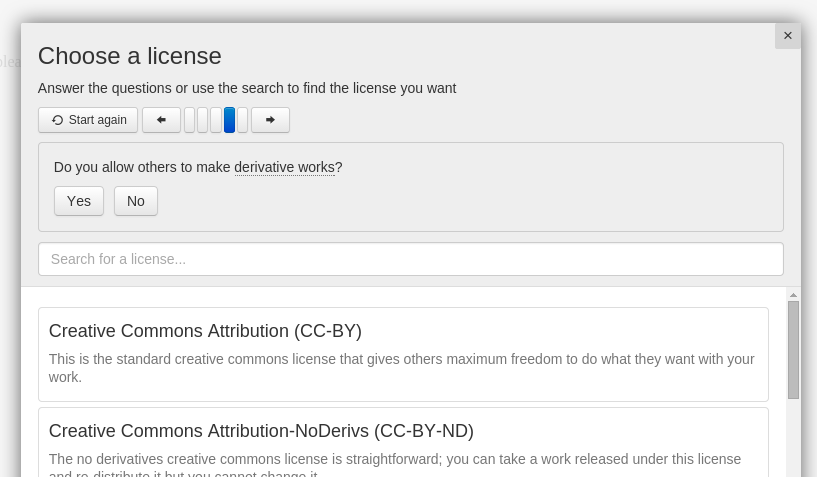The image size is (817, 477).
Task: Select the third question step indicator
Action: point(216,120)
